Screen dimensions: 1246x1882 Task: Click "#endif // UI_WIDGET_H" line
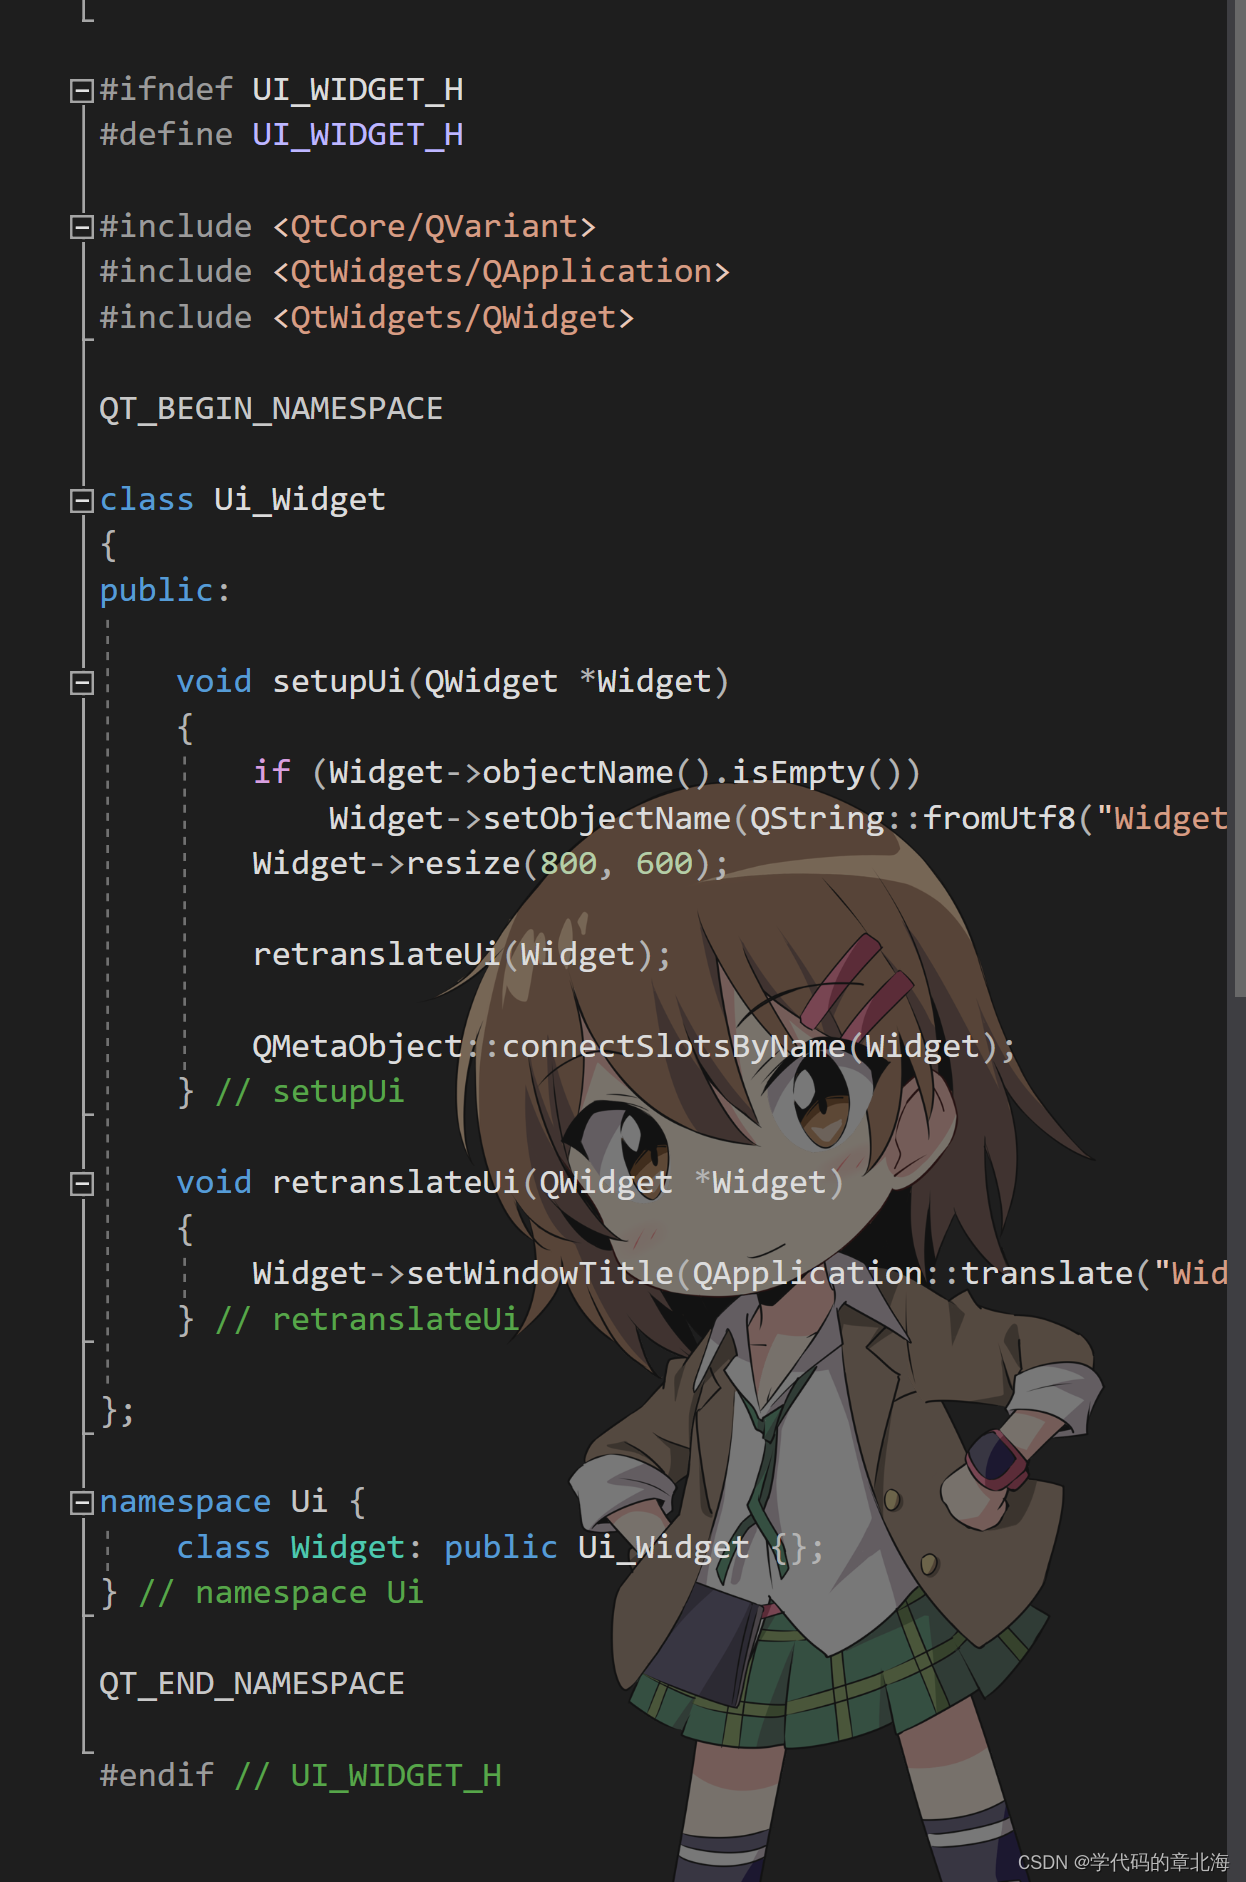pyautogui.click(x=300, y=1776)
